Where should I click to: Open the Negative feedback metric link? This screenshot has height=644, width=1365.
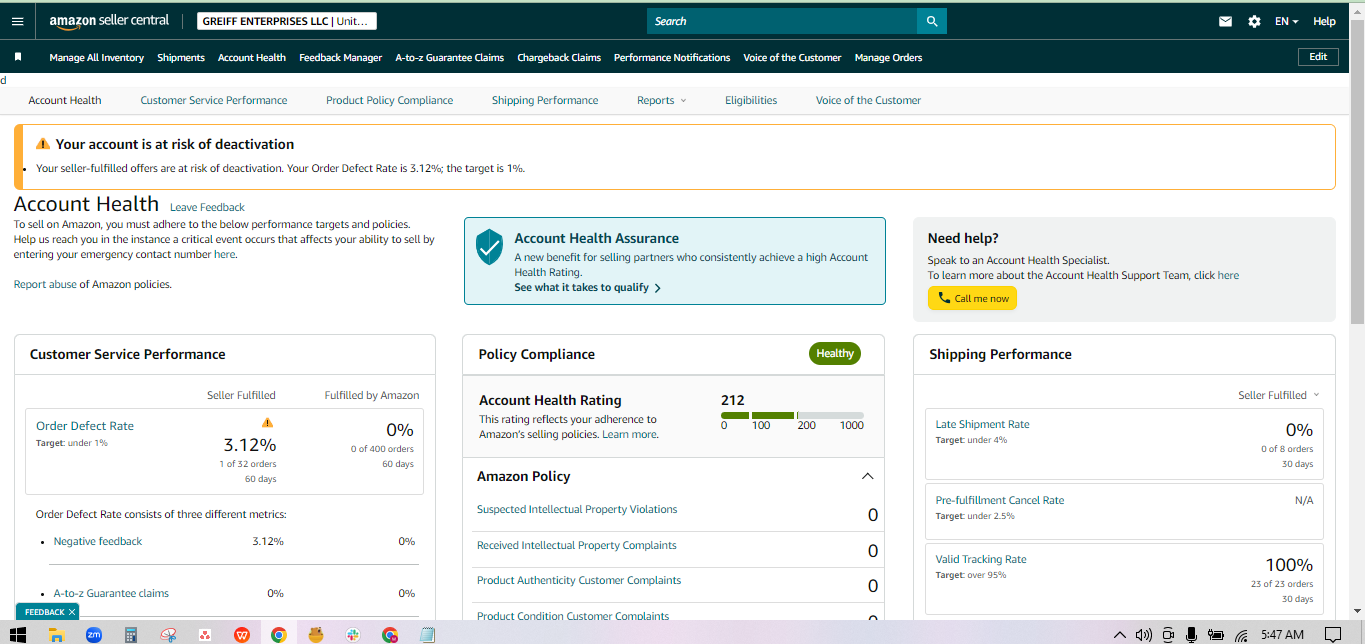click(98, 541)
